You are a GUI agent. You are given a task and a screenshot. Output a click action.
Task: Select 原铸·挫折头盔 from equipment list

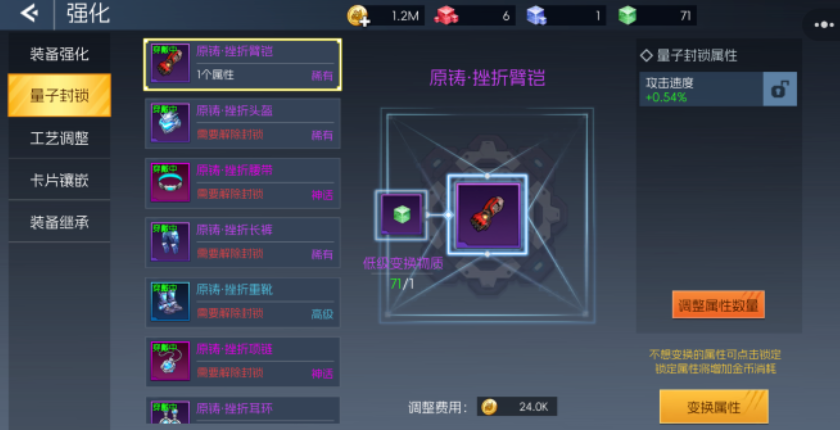point(243,123)
